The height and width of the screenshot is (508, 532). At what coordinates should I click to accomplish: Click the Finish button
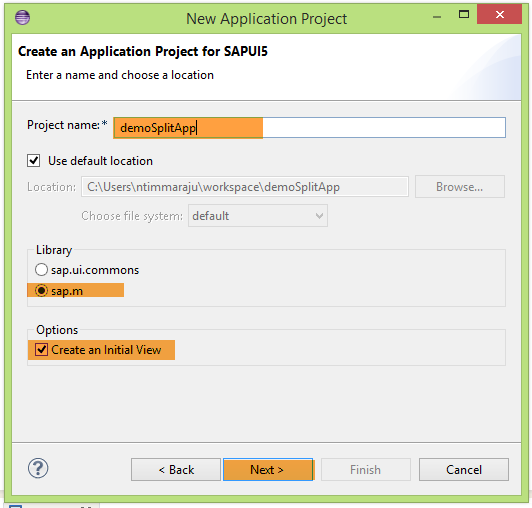[365, 470]
